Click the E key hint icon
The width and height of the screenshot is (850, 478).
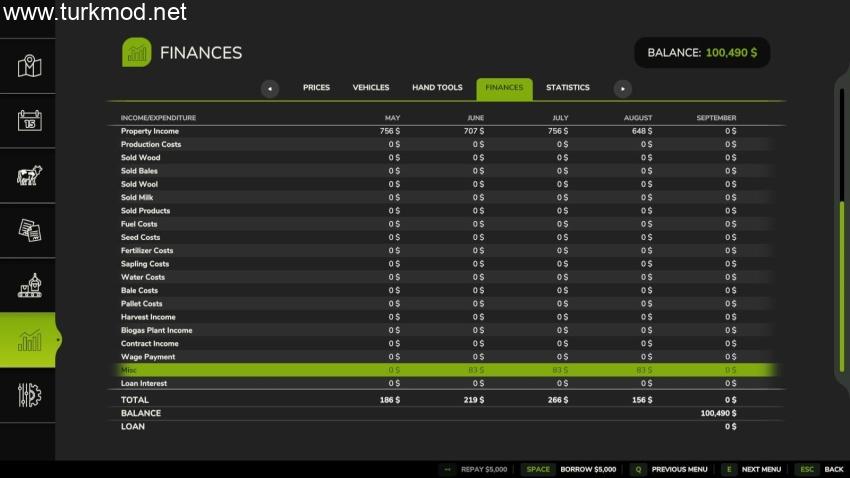(x=729, y=469)
